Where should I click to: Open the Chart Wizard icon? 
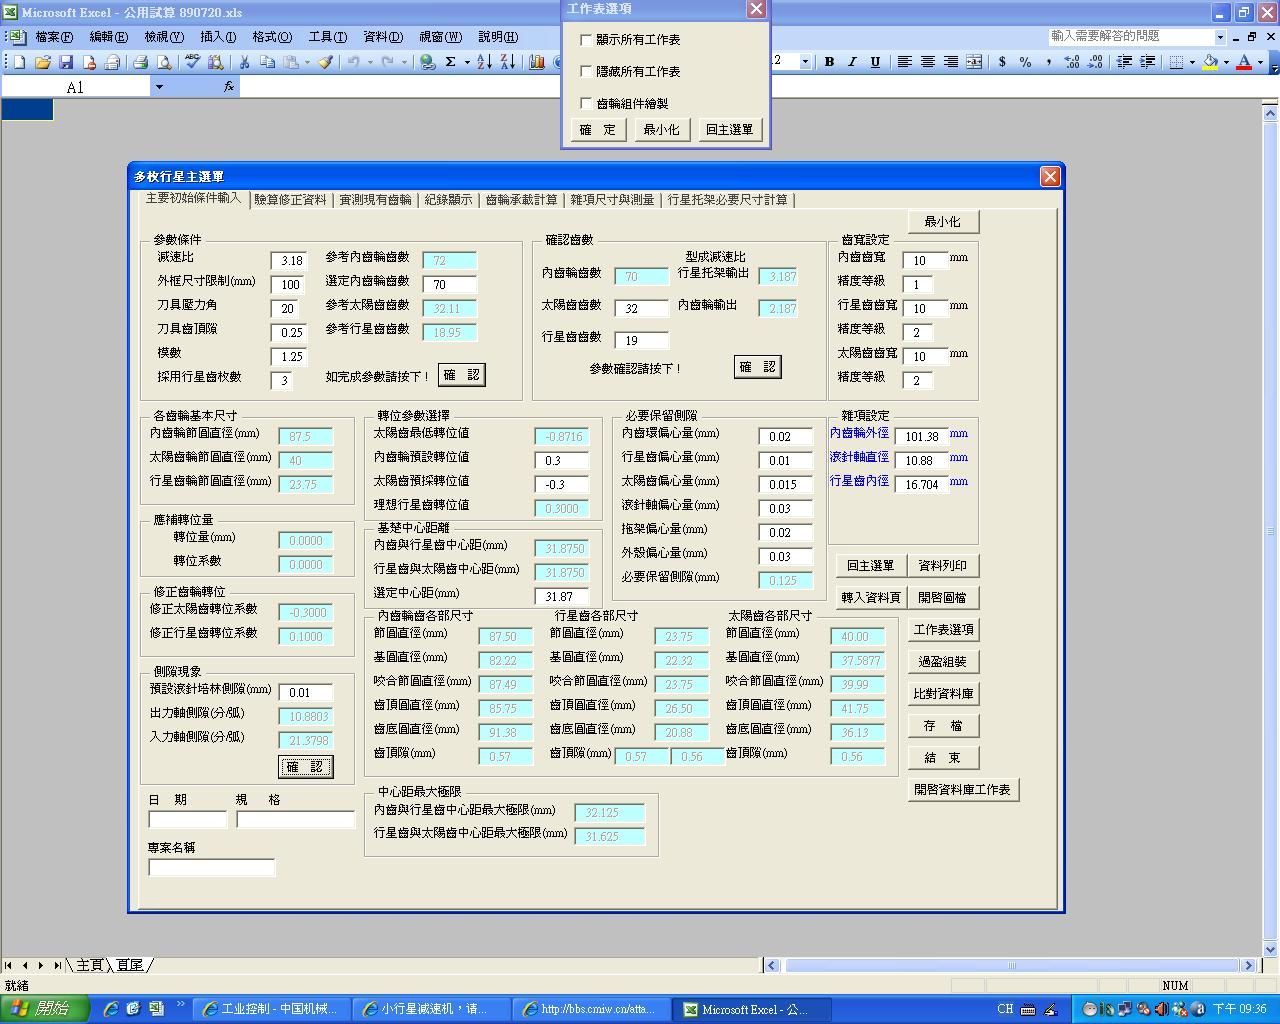(537, 62)
